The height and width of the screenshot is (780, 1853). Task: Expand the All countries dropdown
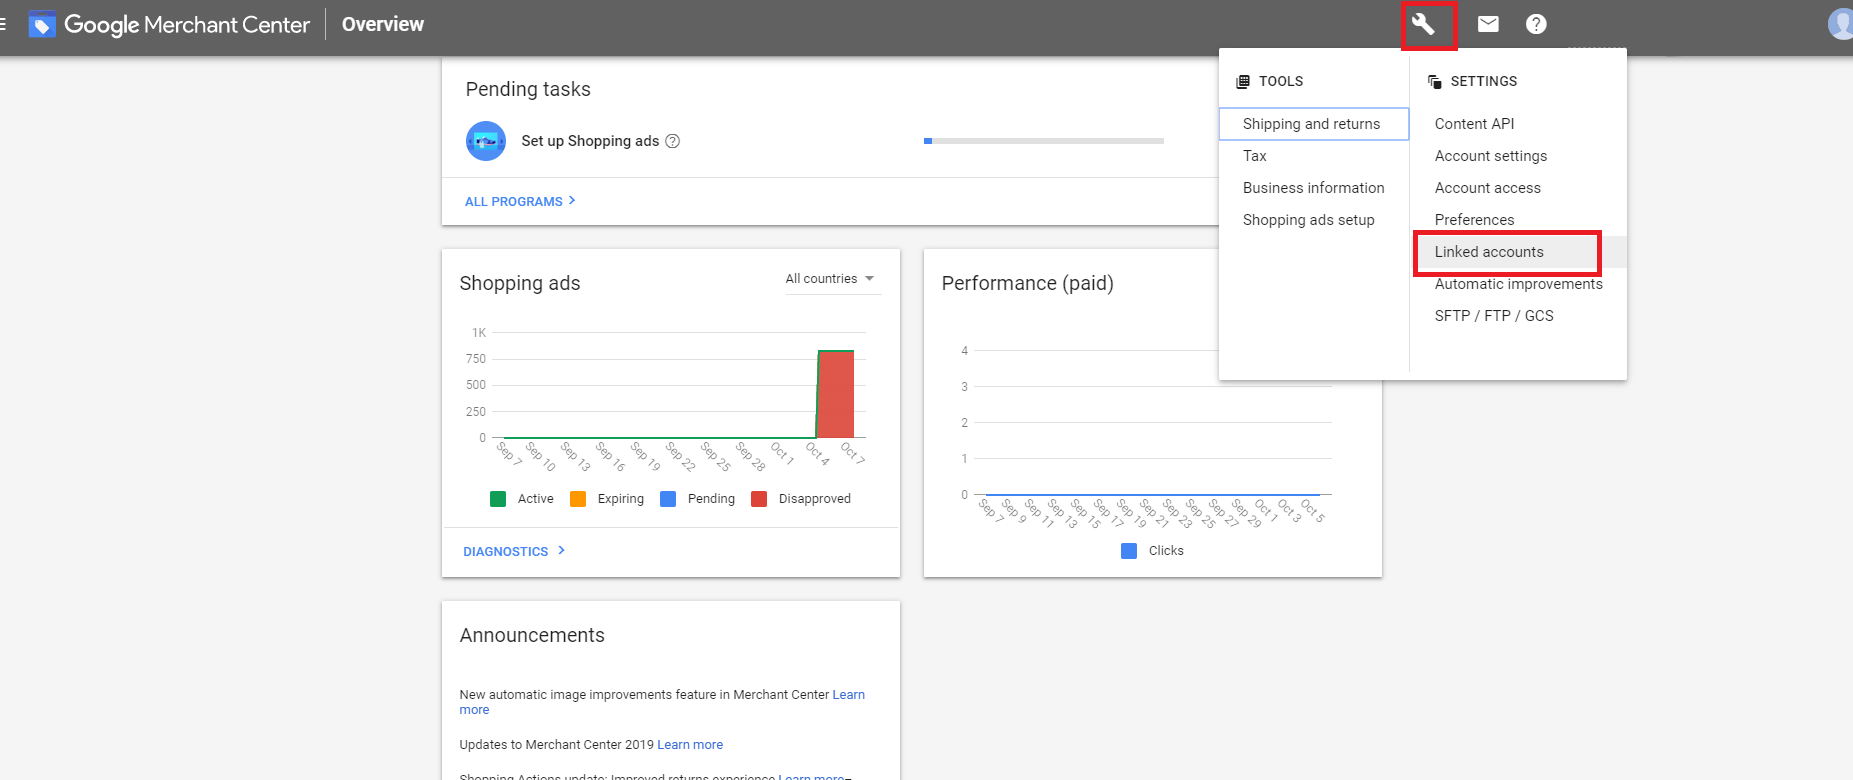tap(829, 279)
